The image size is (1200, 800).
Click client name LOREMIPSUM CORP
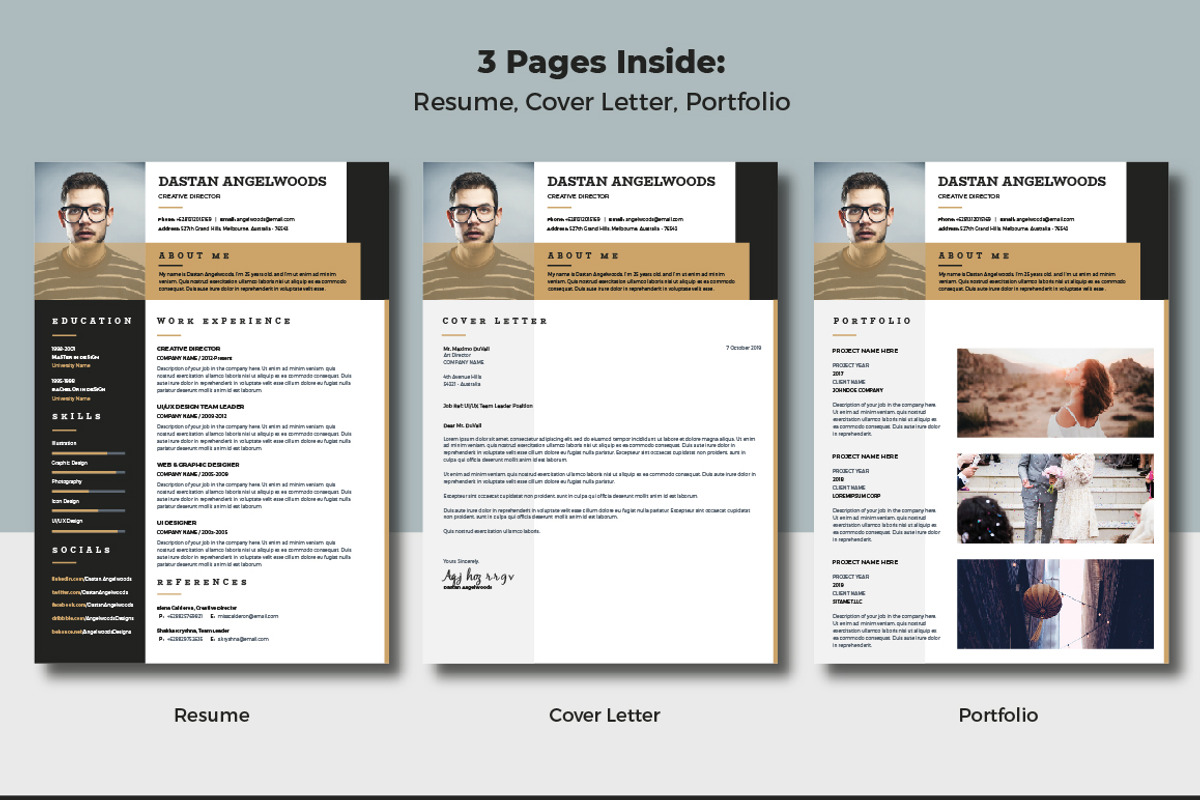(x=857, y=495)
